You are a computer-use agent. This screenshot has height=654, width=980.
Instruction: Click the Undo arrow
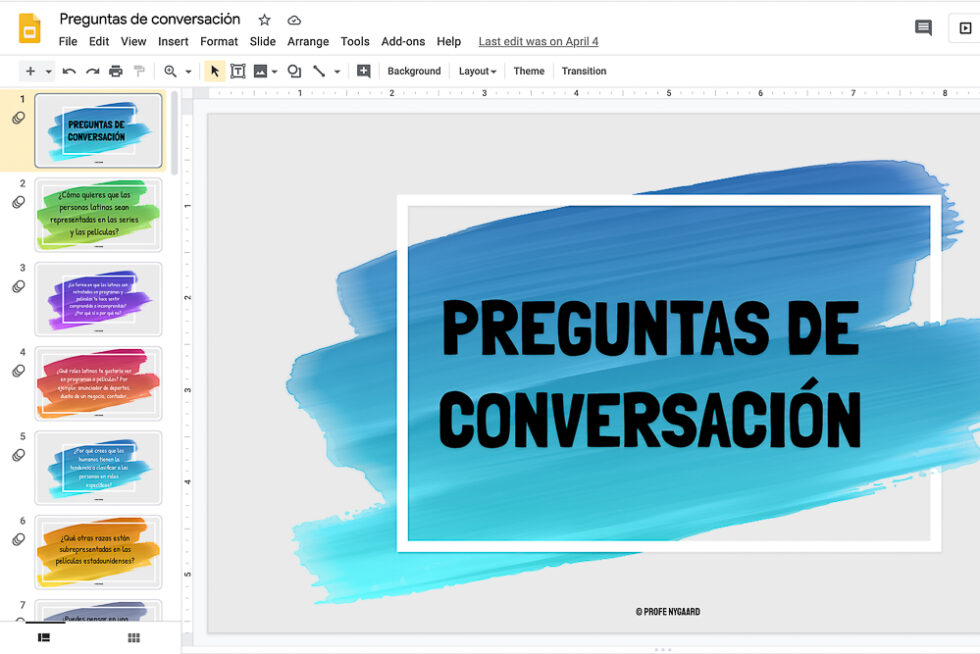69,71
